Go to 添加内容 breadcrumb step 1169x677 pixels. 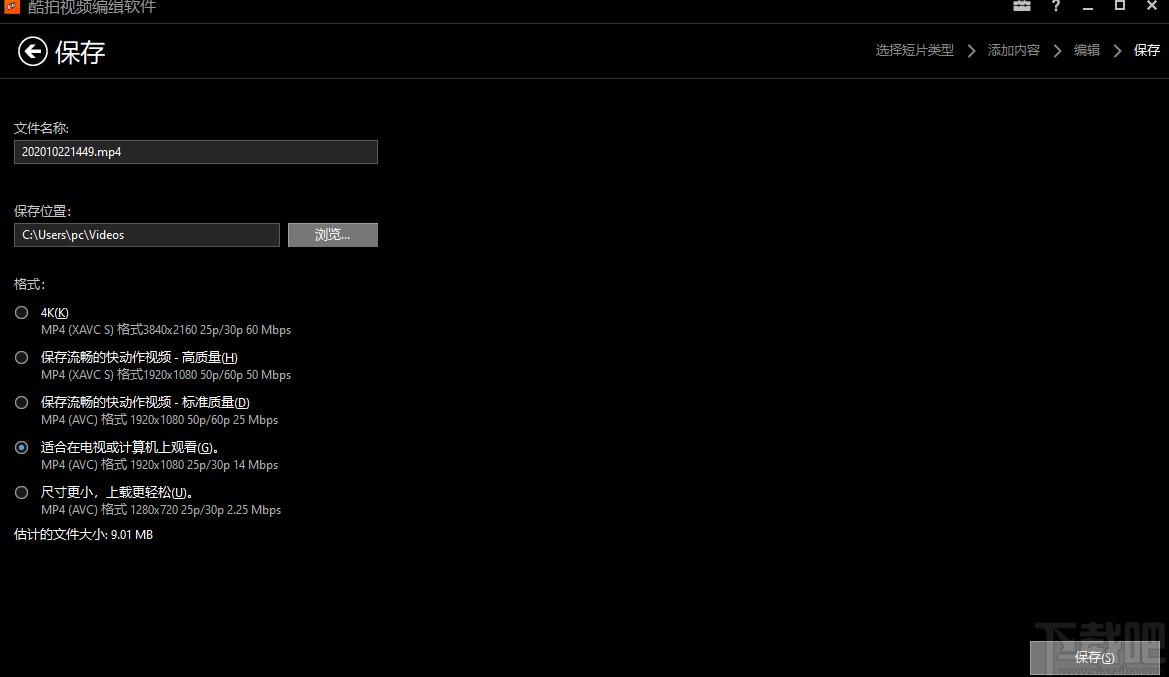[1013, 50]
